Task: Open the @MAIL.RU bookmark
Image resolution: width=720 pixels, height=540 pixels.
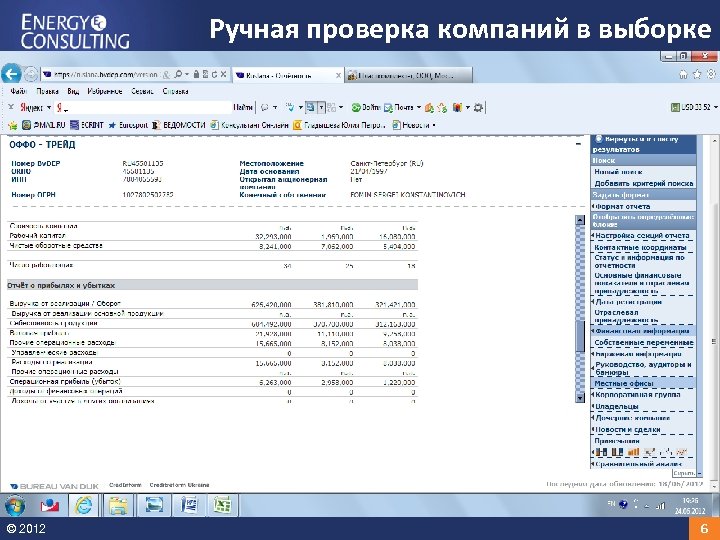Action: point(44,125)
